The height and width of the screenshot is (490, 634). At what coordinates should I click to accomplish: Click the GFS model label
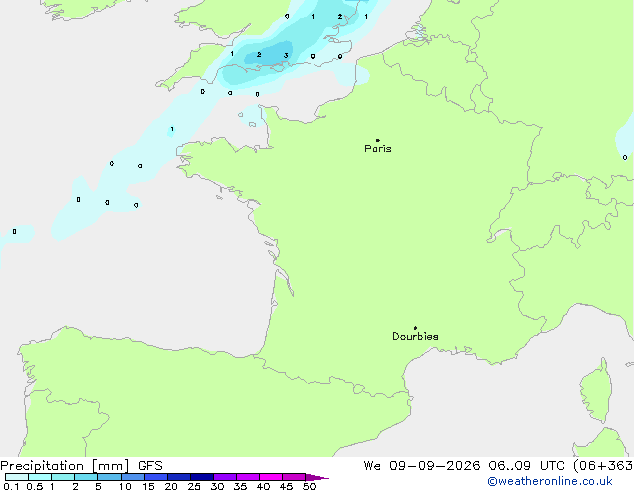pyautogui.click(x=150, y=466)
